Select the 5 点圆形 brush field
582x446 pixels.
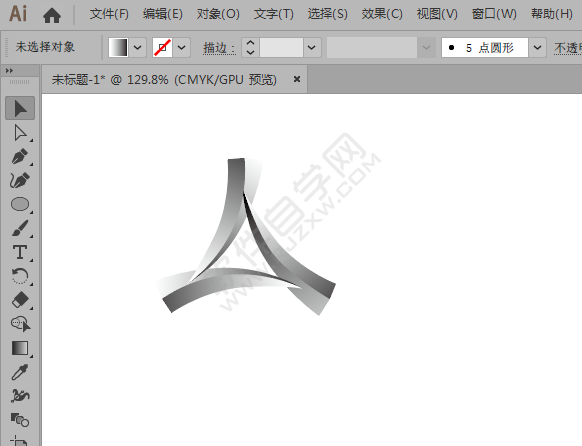coord(484,47)
